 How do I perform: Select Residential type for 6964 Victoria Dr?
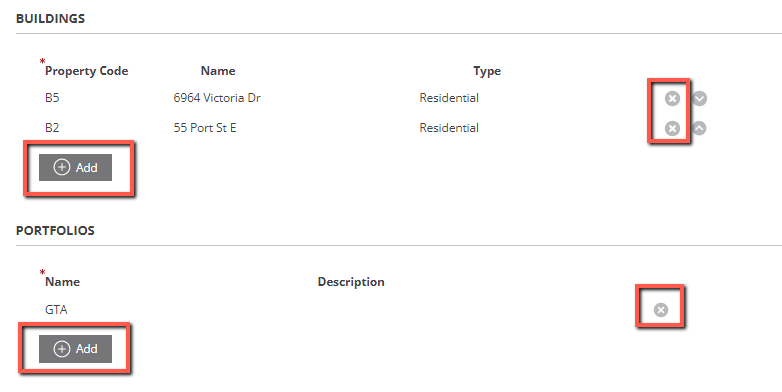[x=449, y=98]
